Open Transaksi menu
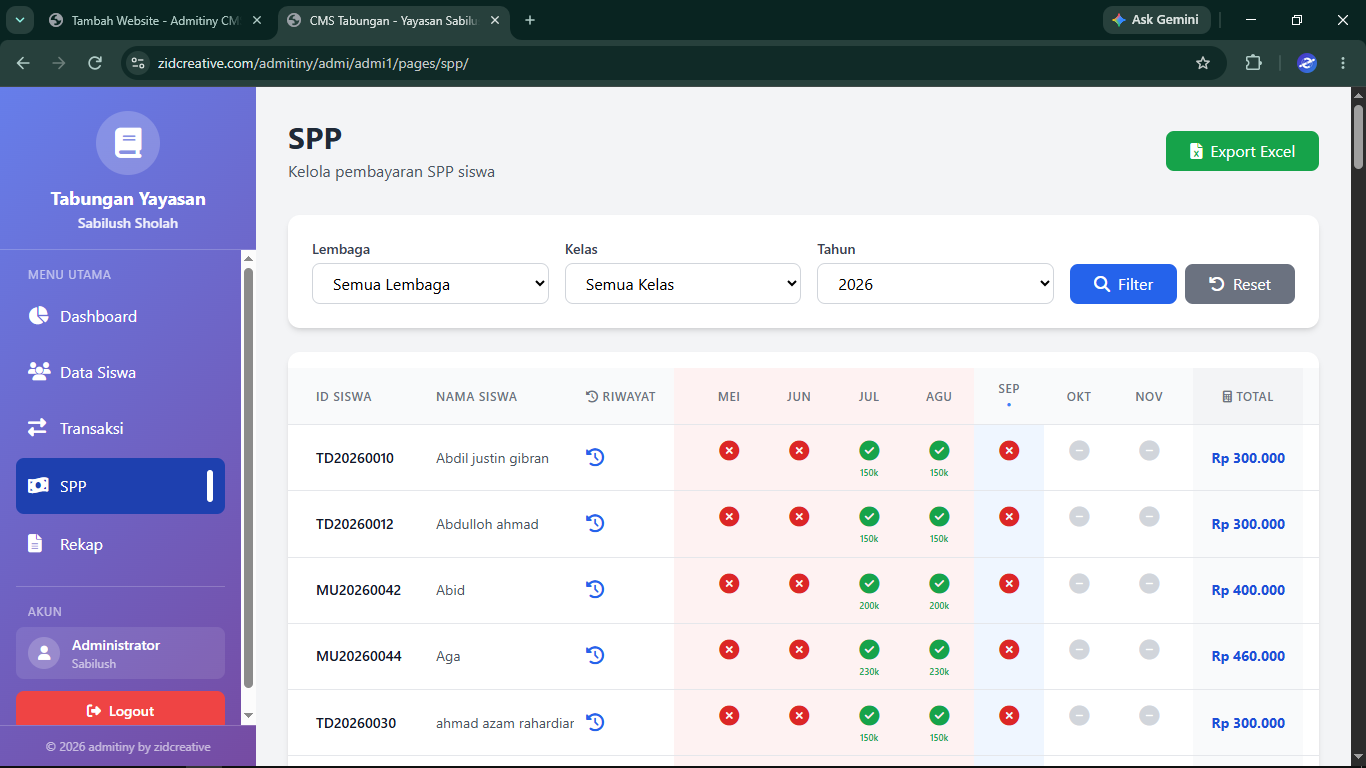Viewport: 1366px width, 768px height. coord(120,428)
